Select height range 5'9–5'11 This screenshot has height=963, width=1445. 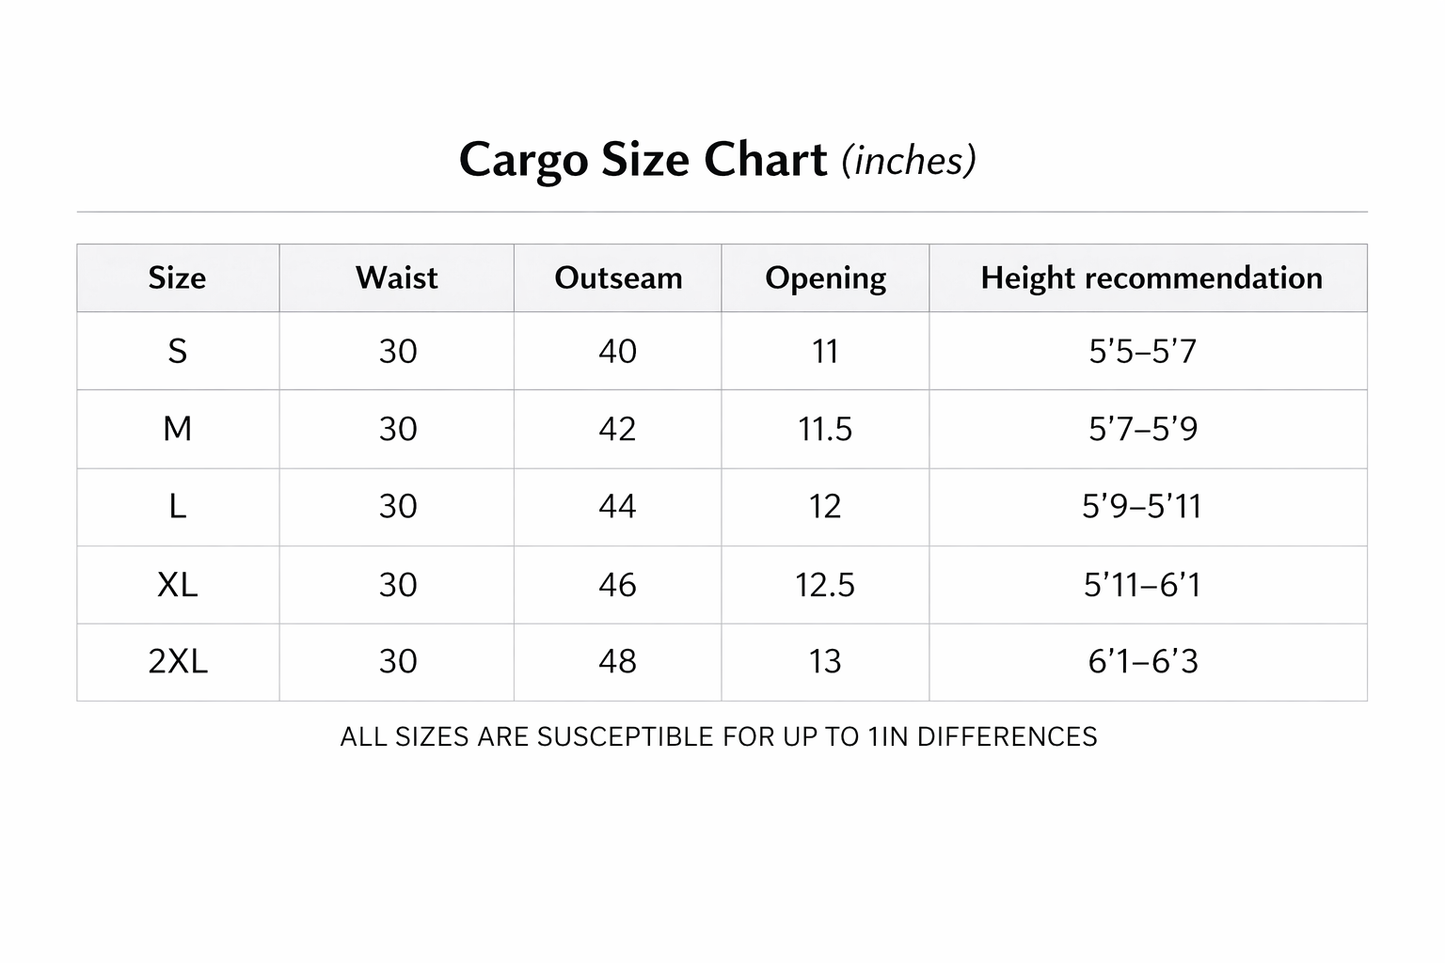click(1142, 506)
